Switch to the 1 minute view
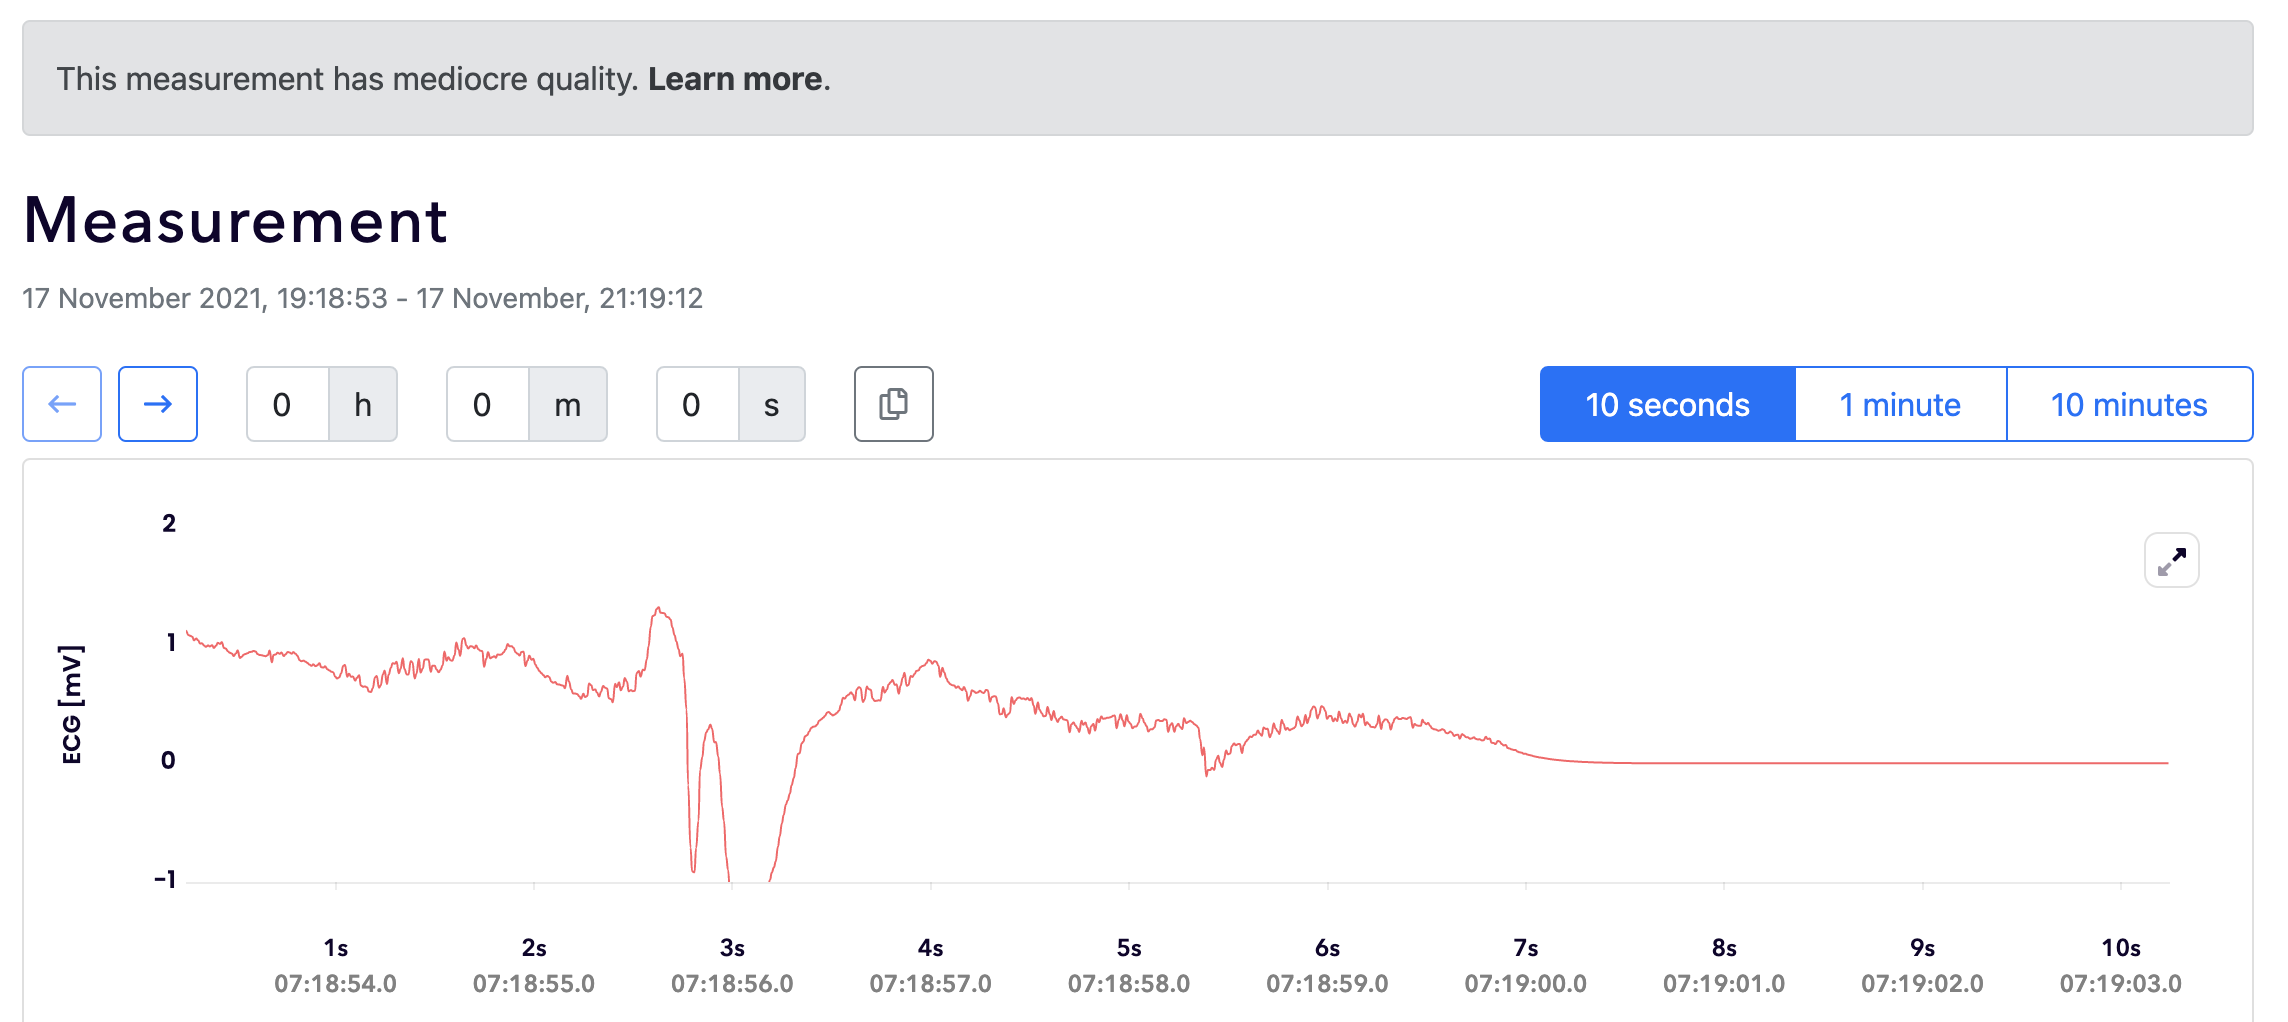2288x1022 pixels. 1900,404
